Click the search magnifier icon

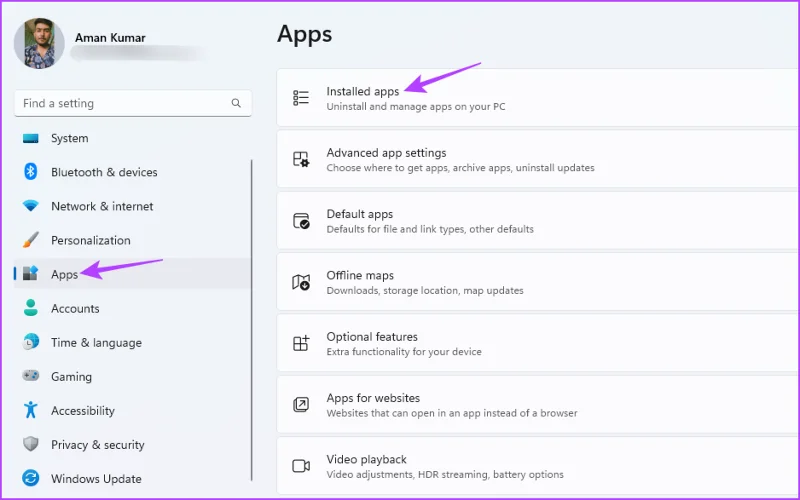[236, 103]
